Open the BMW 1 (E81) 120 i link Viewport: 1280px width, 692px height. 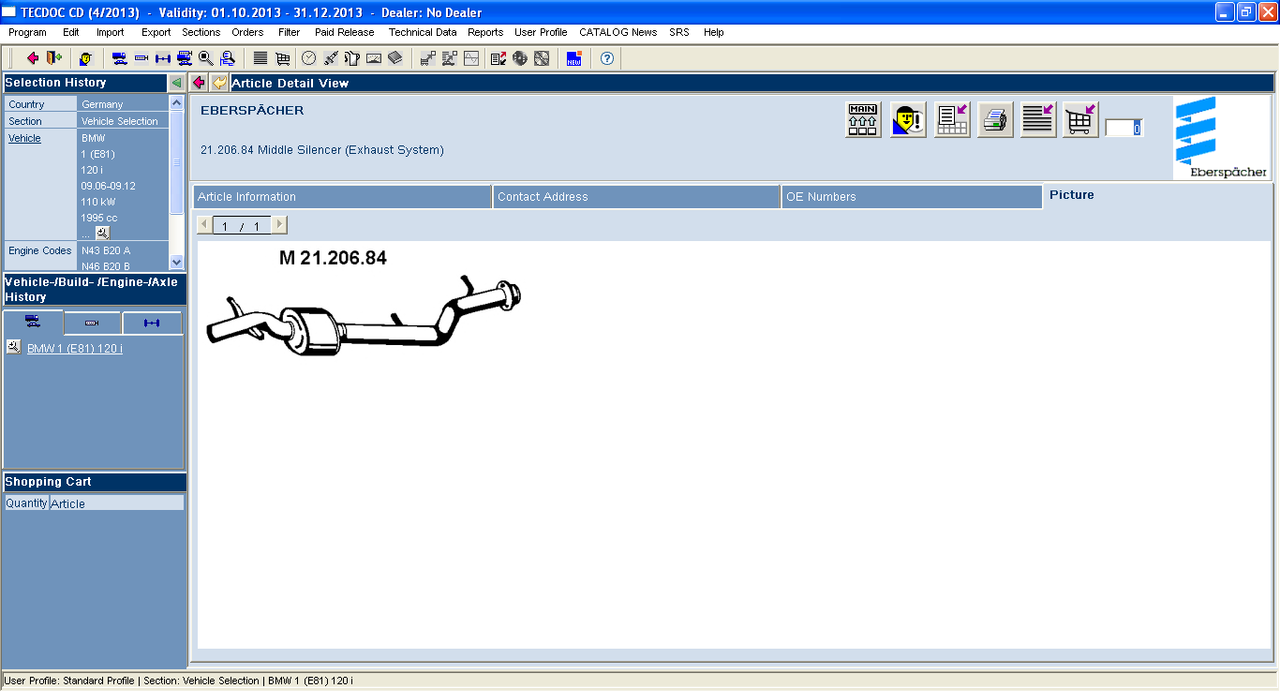tap(75, 348)
